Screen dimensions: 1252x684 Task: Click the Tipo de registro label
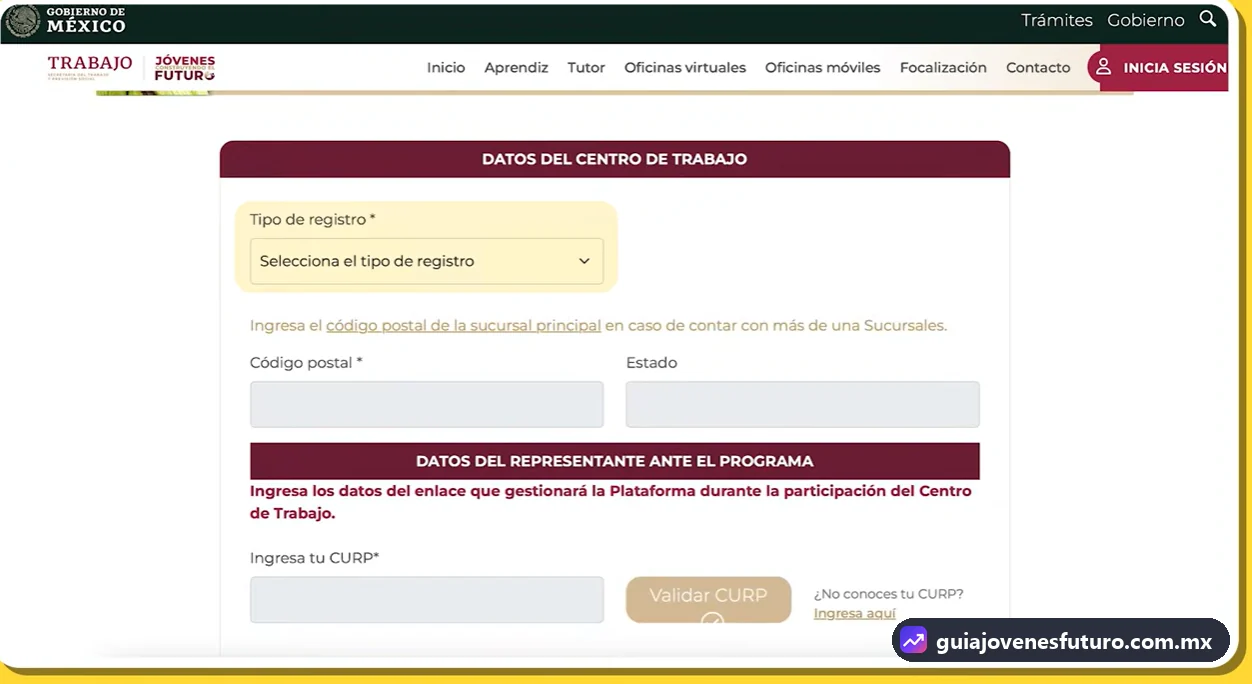(313, 219)
